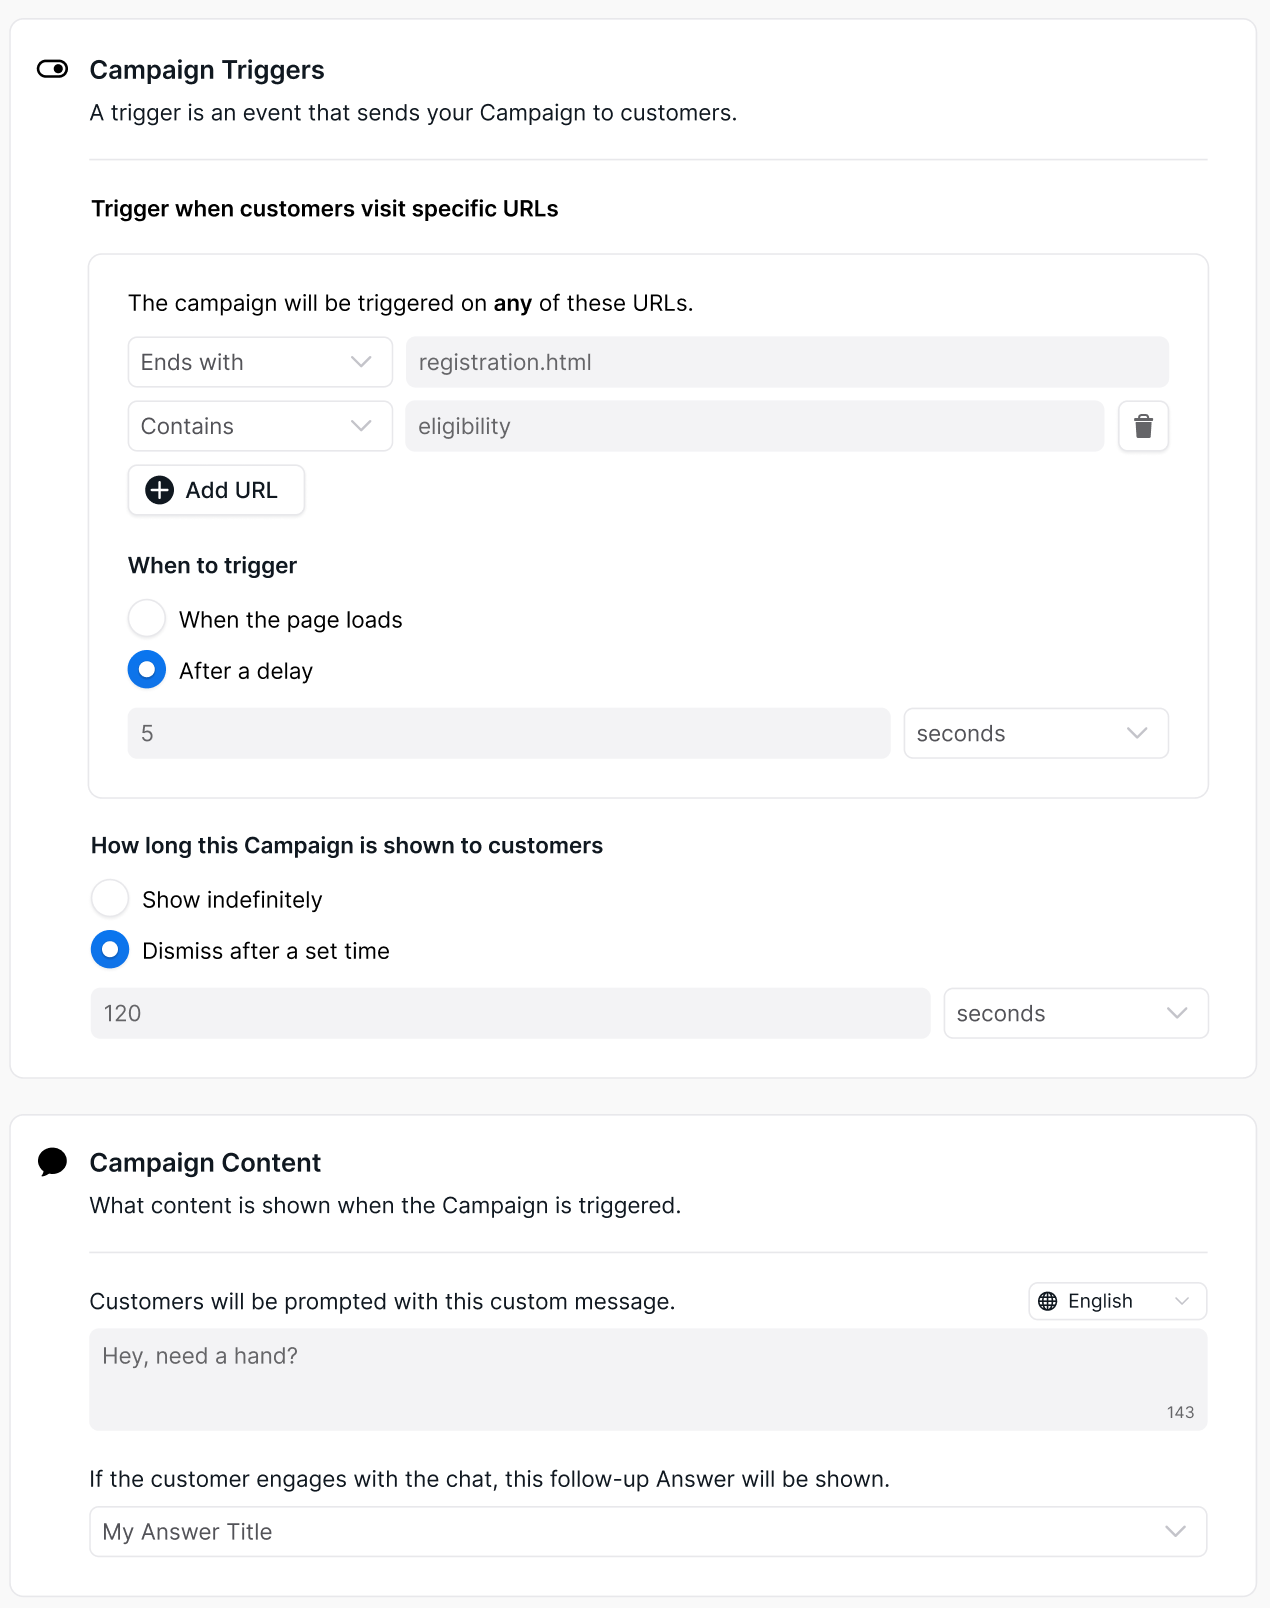Click the Campaign Content speech bubble icon
1270x1608 pixels.
pos(52,1162)
